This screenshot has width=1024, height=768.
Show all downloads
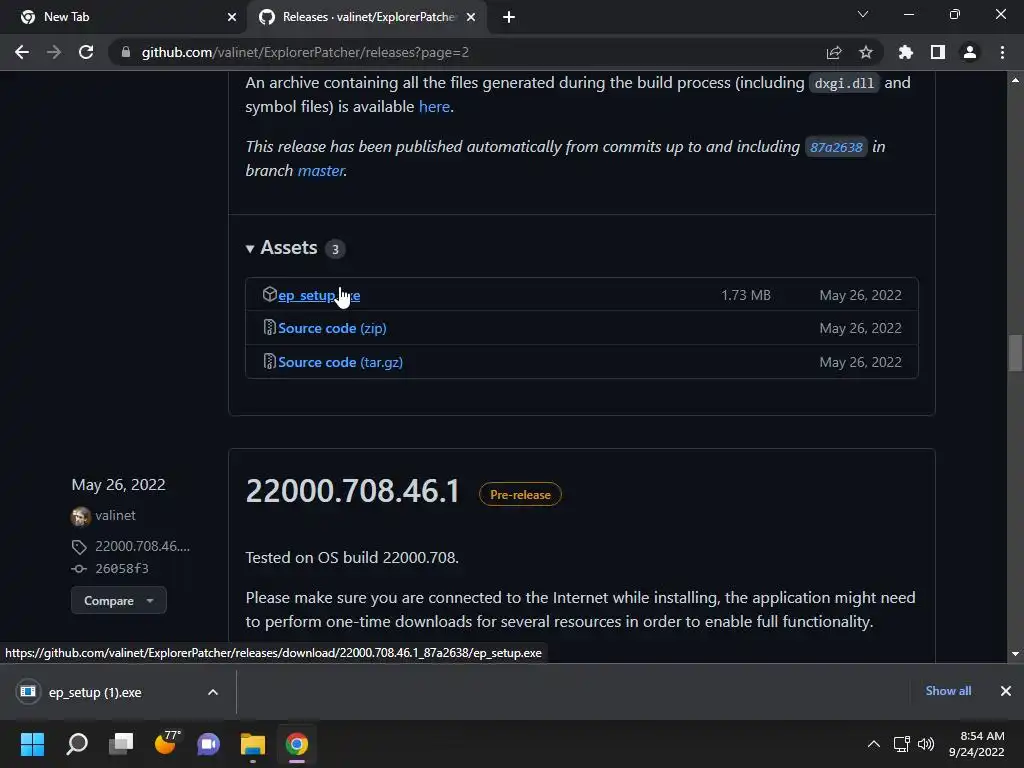click(948, 691)
